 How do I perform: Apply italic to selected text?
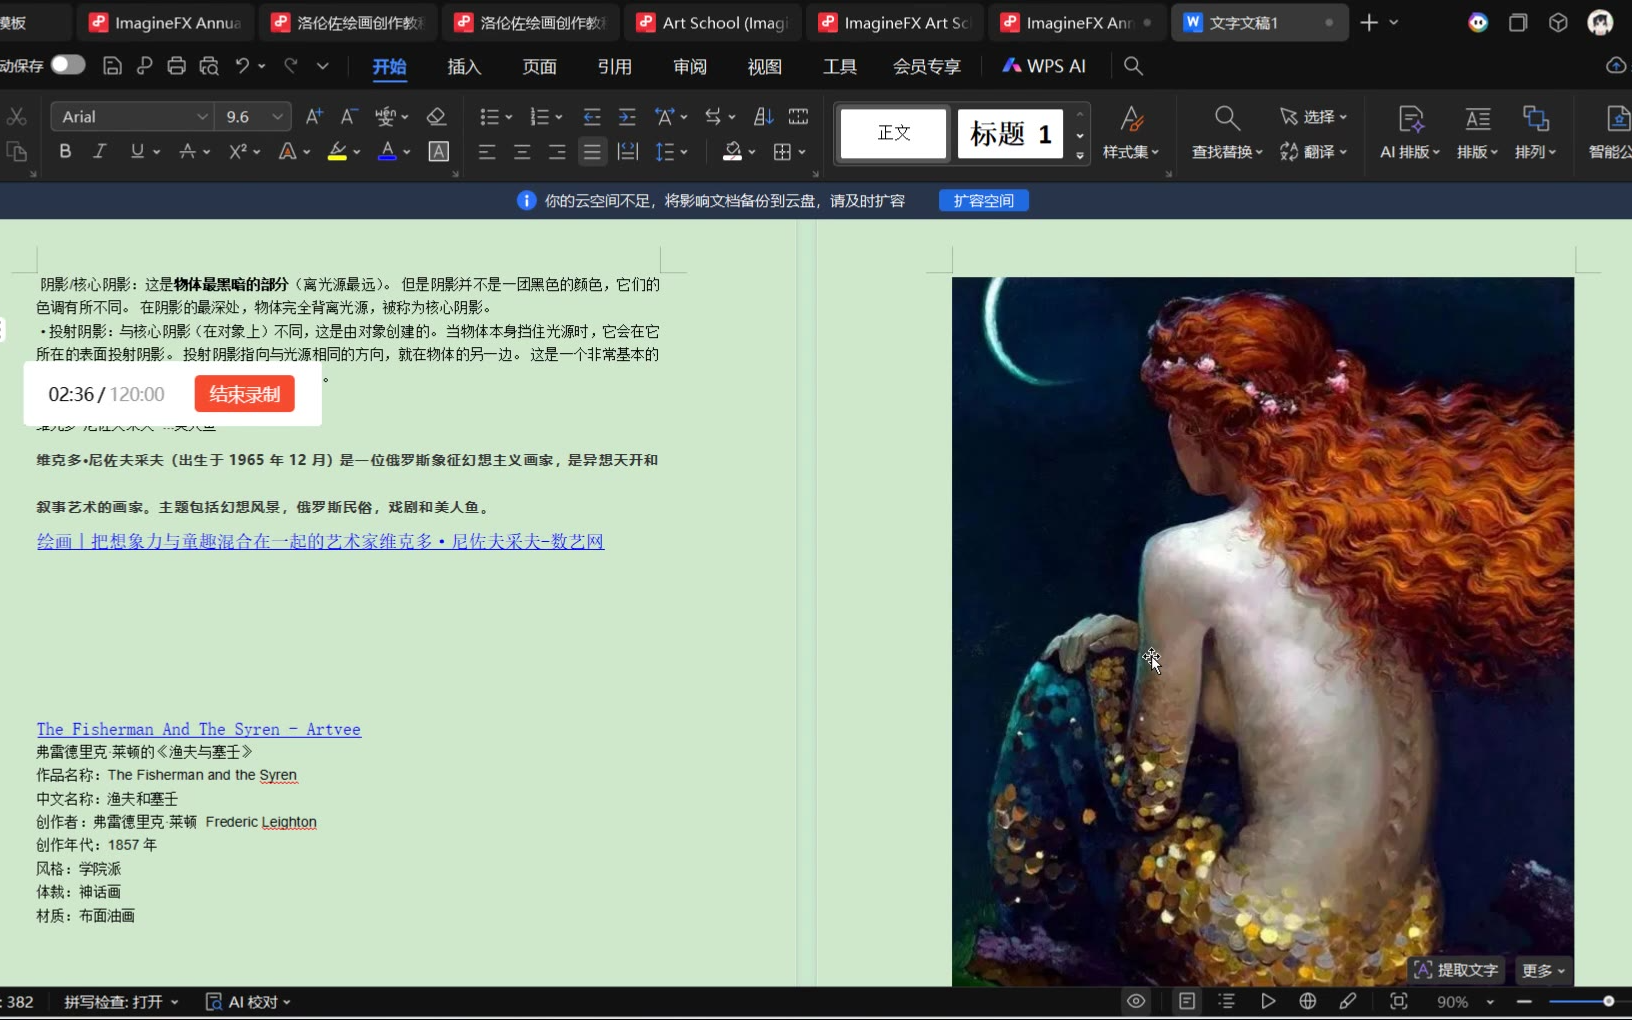pyautogui.click(x=100, y=151)
